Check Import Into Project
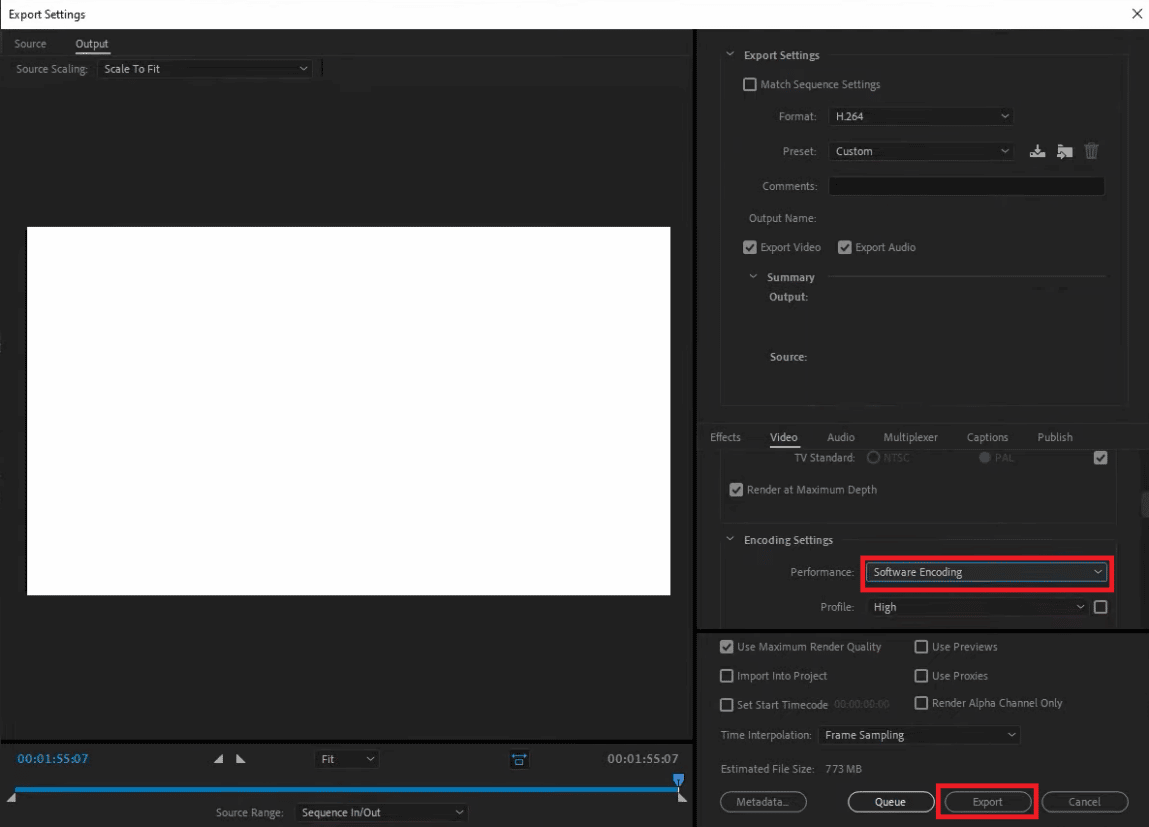Viewport: 1149px width, 827px height. pos(726,676)
